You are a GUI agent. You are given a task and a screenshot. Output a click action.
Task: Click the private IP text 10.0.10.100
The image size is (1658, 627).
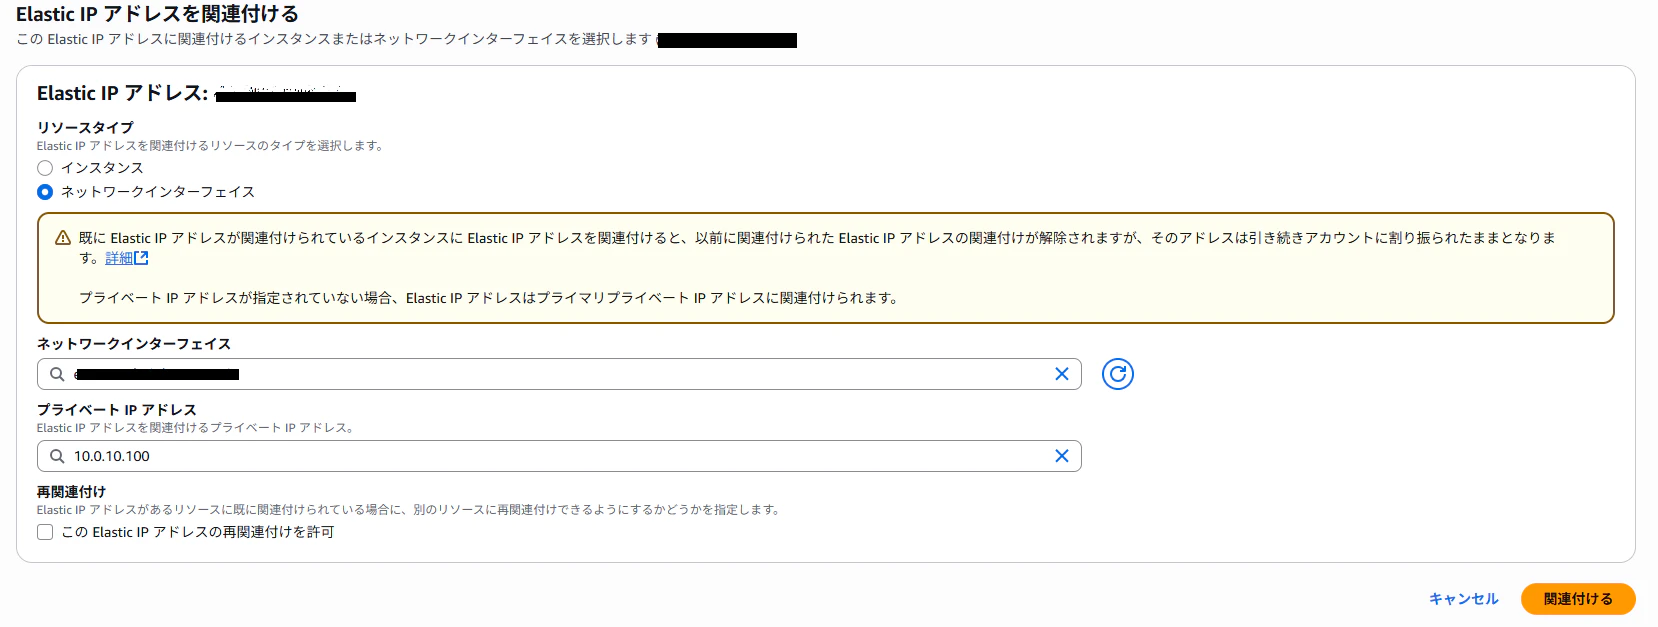112,456
